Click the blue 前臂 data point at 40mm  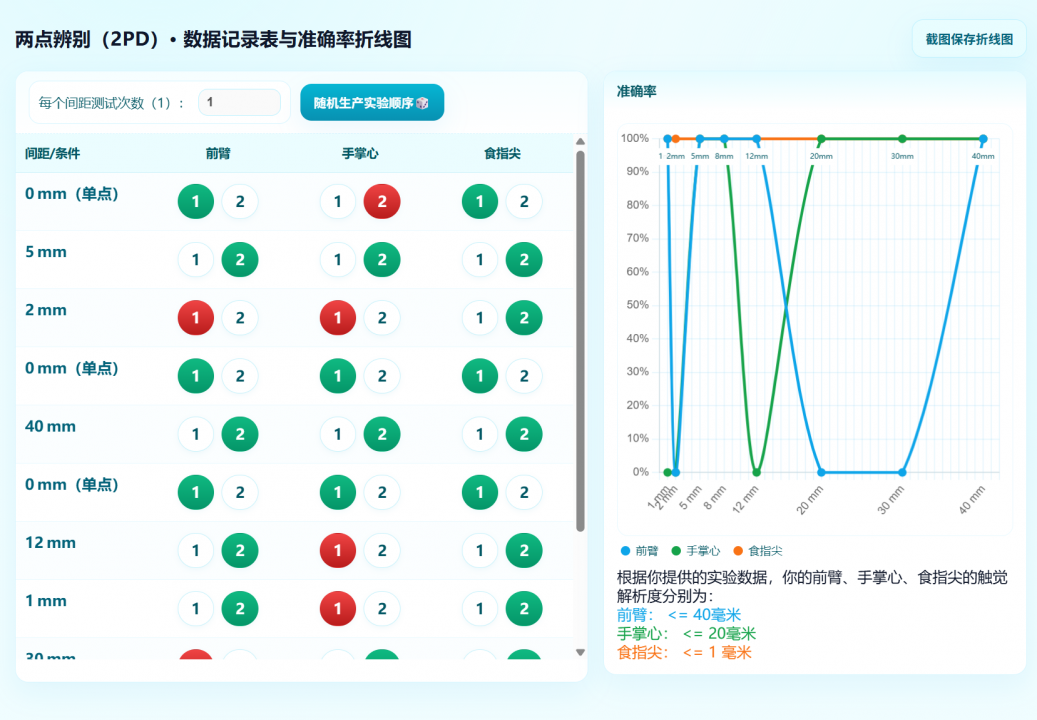[x=983, y=139]
